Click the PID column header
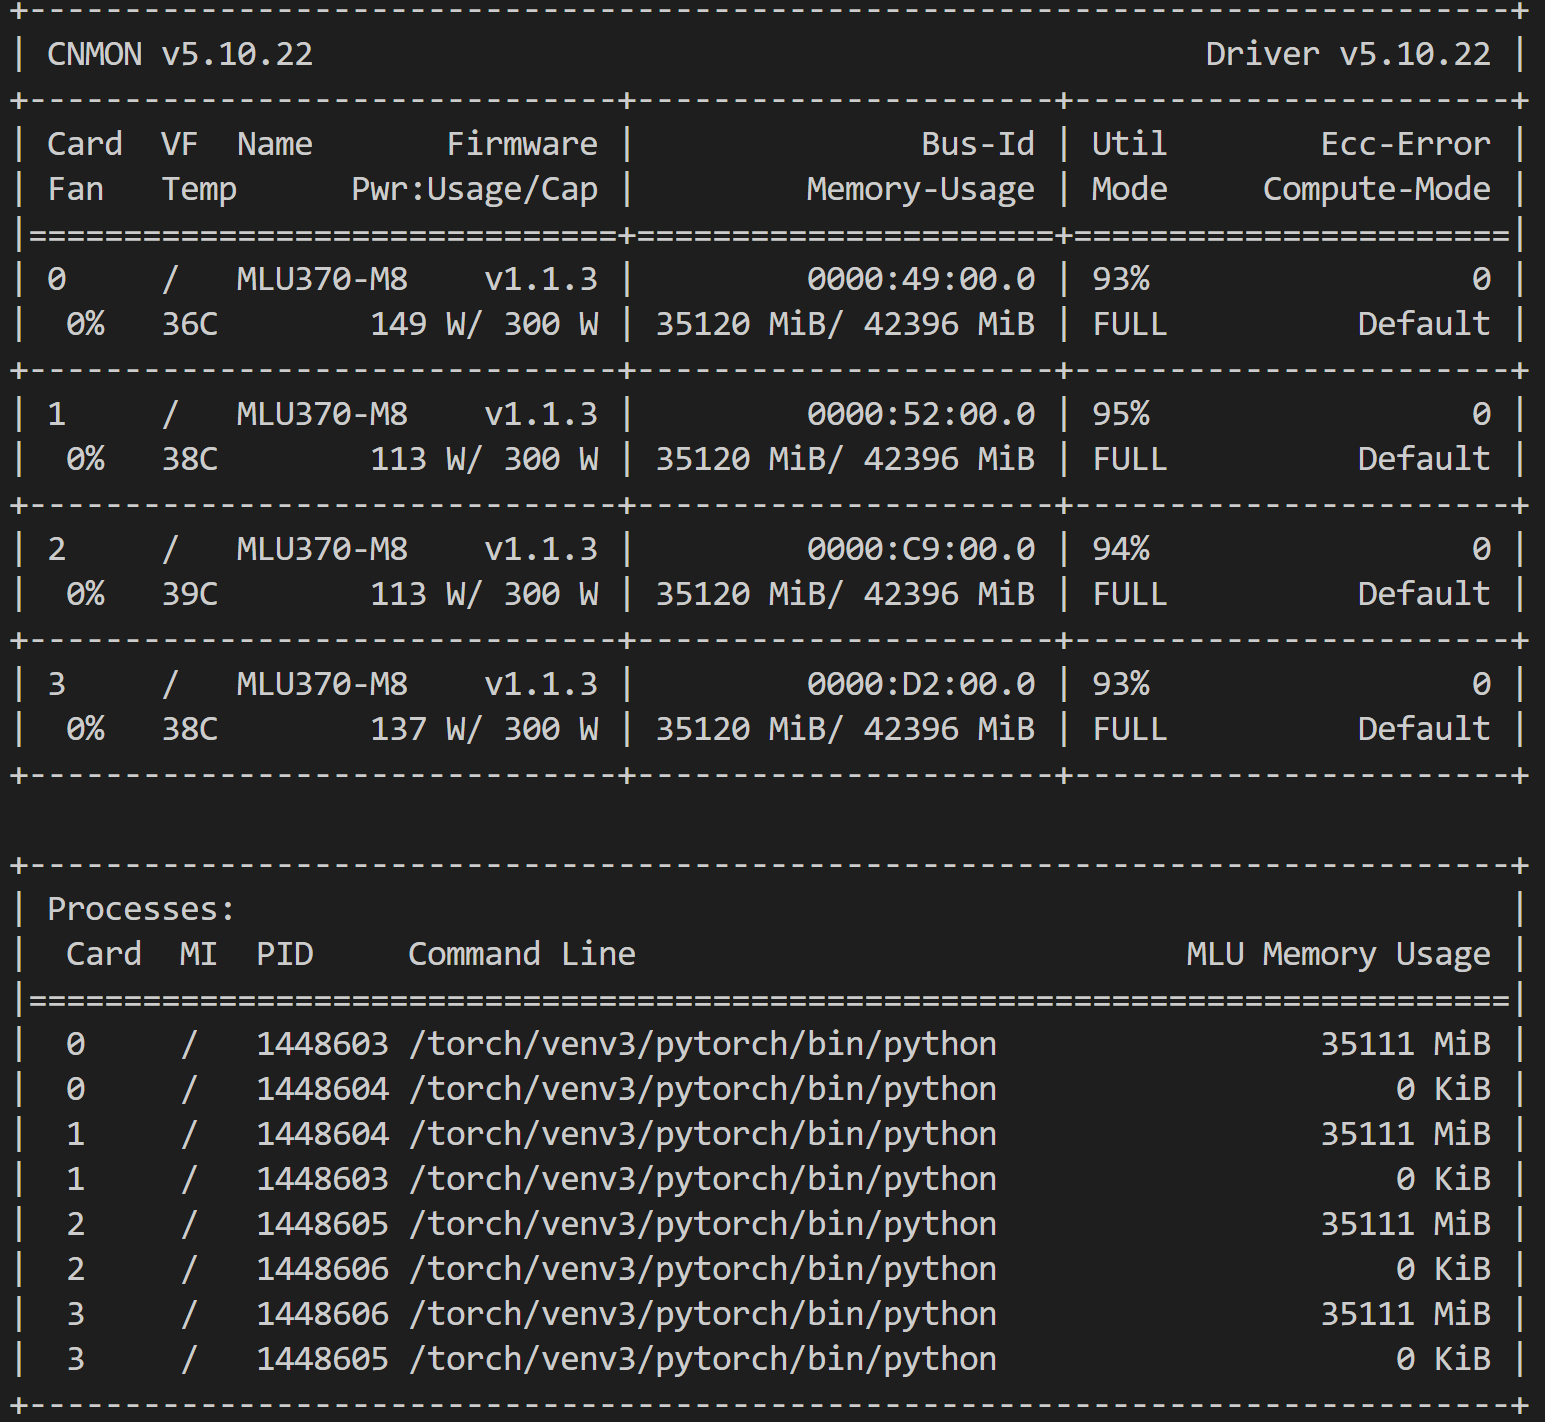The image size is (1545, 1422). [x=285, y=954]
